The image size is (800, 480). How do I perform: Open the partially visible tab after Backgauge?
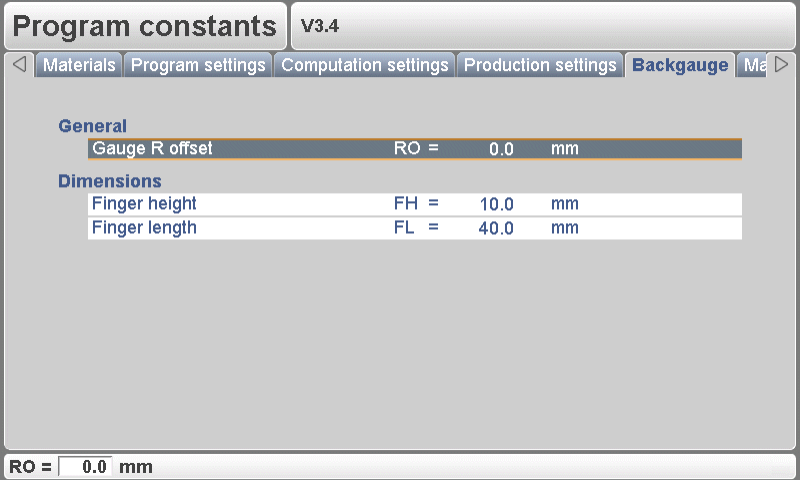(754, 66)
